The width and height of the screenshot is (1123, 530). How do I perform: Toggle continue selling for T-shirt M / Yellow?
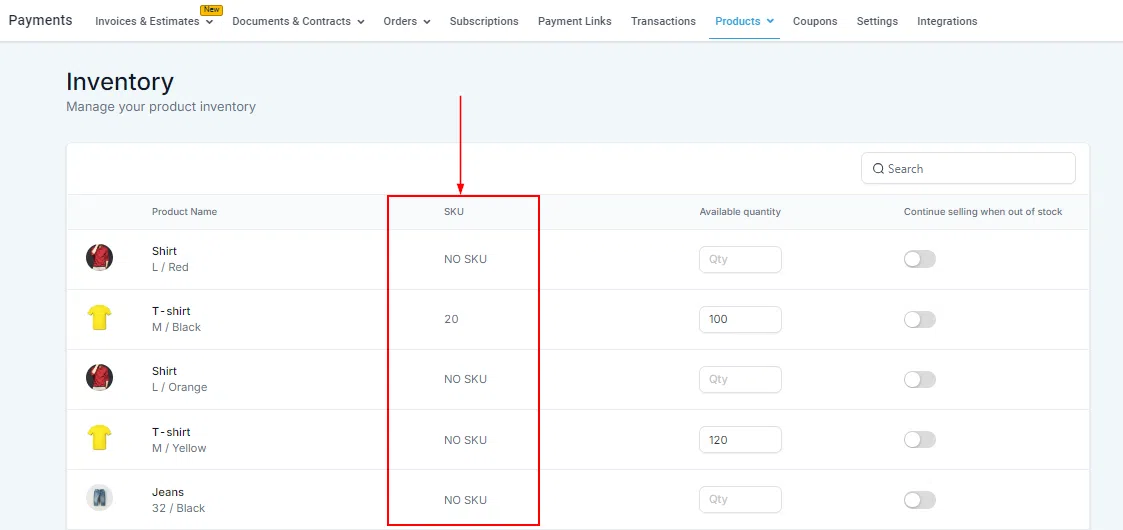click(x=920, y=440)
